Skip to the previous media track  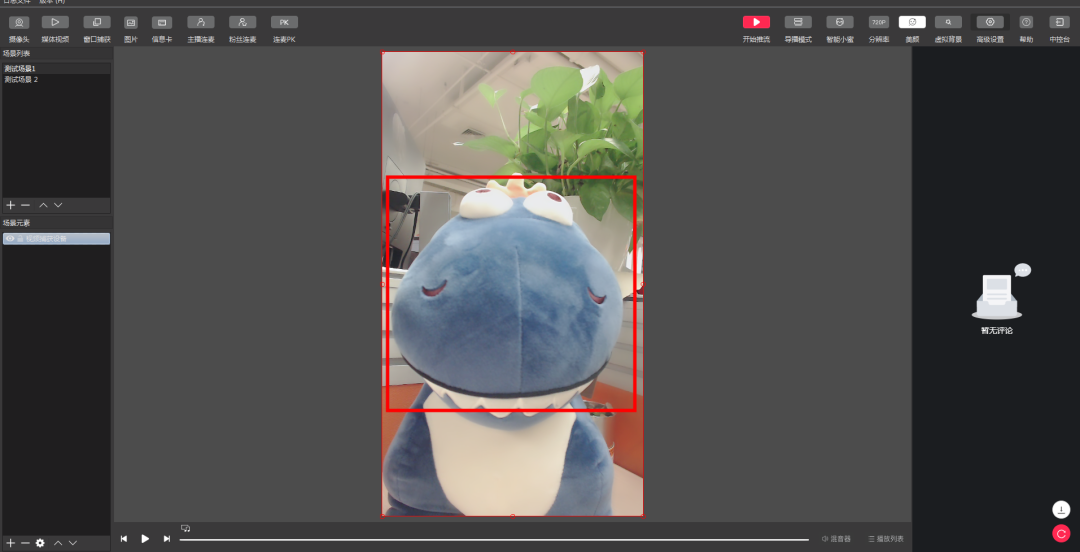click(124, 539)
